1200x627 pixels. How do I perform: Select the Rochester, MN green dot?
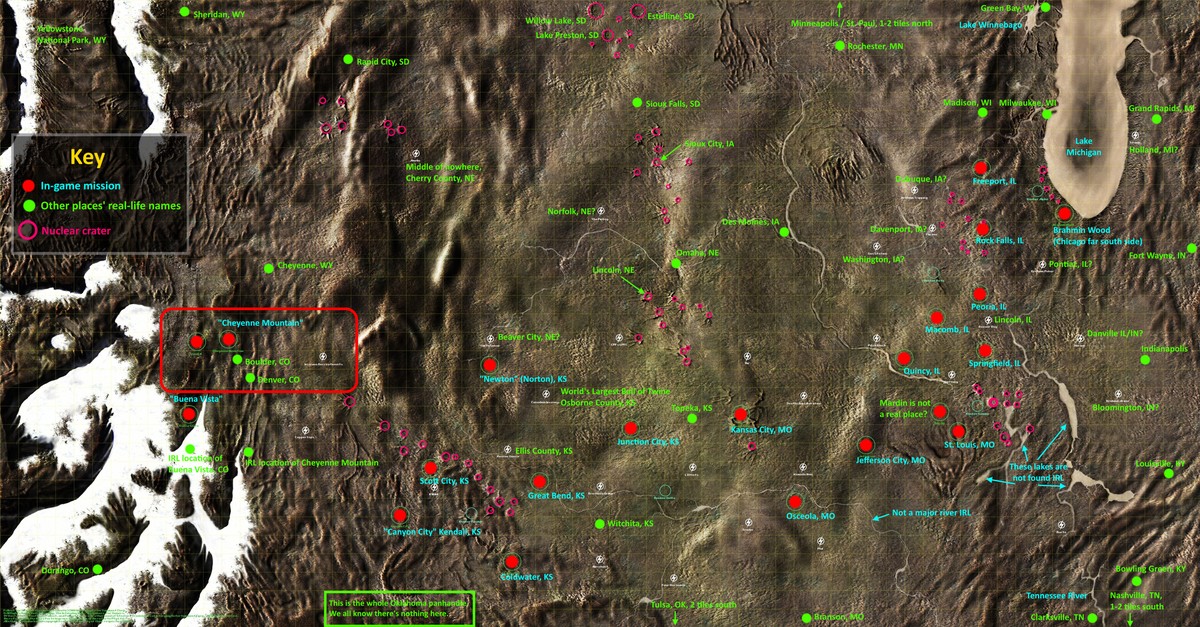840,46
